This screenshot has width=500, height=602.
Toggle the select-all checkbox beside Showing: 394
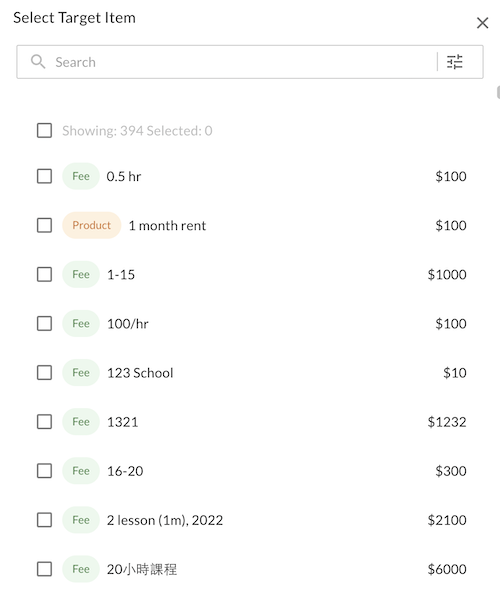click(x=45, y=130)
